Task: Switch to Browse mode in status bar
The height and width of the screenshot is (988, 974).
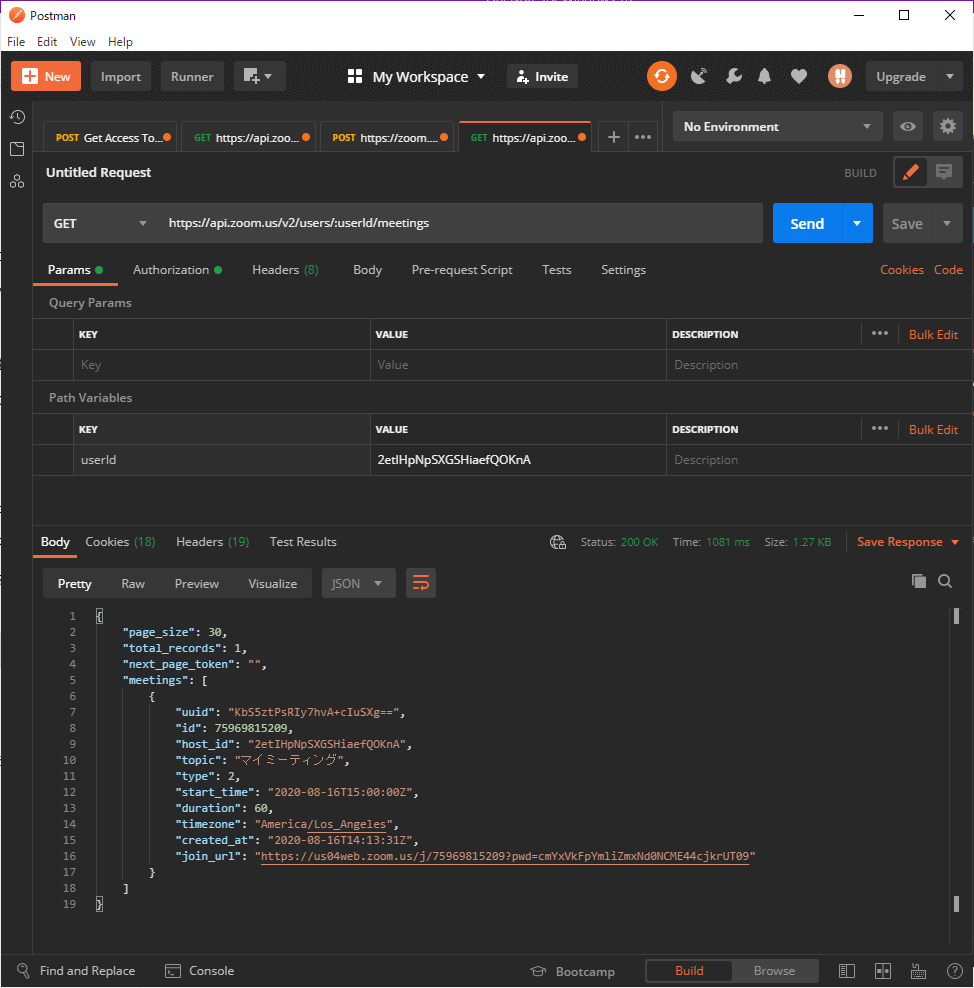Action: (x=774, y=971)
